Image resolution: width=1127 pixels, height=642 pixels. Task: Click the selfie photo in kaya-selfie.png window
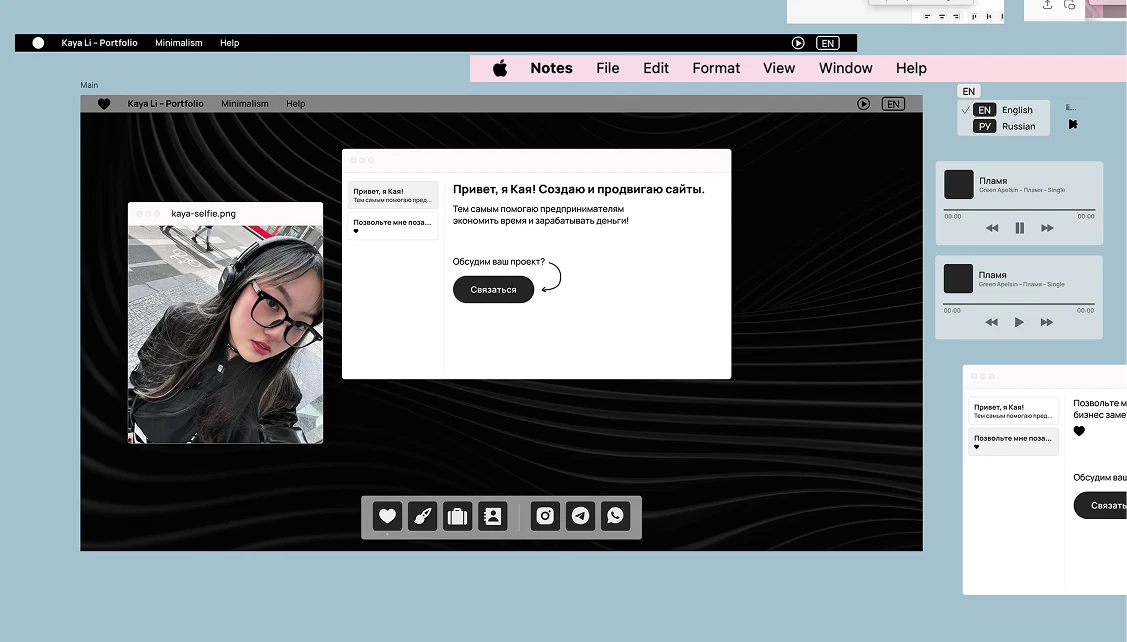click(226, 334)
